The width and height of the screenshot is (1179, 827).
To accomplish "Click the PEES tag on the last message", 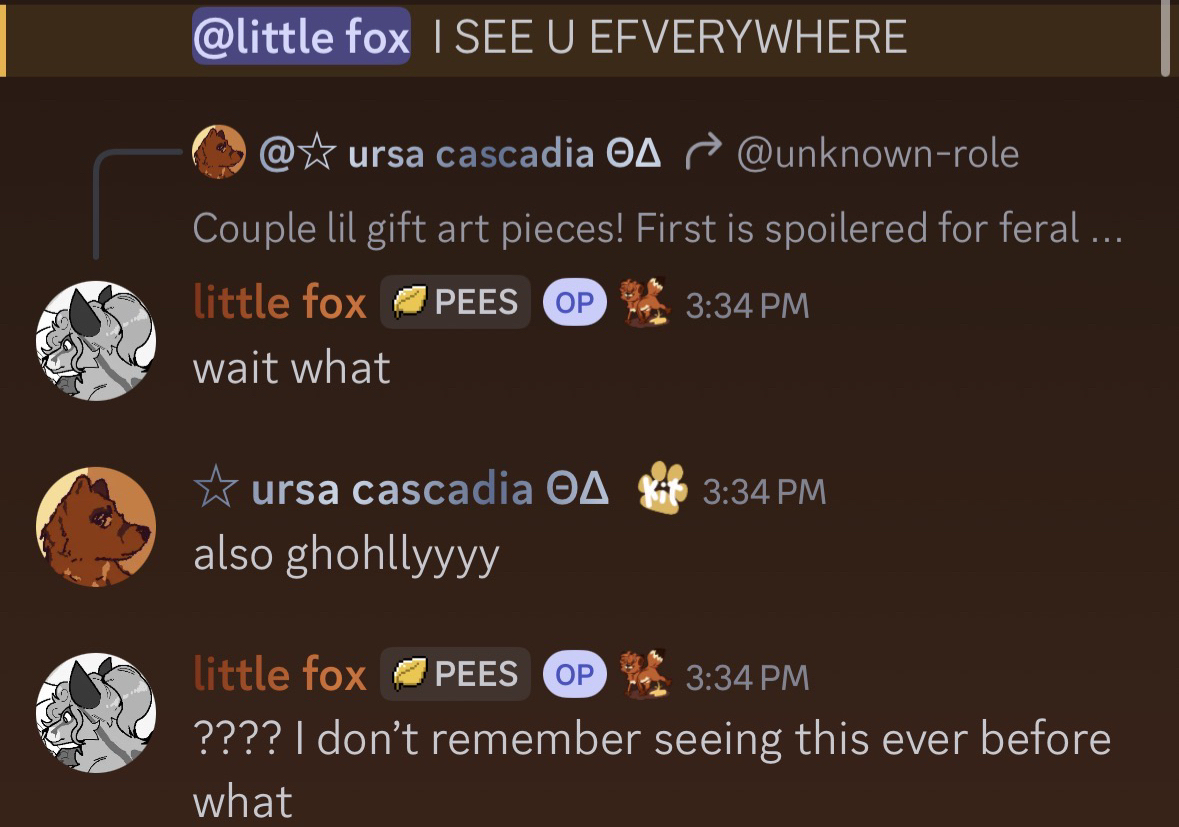I will click(455, 674).
